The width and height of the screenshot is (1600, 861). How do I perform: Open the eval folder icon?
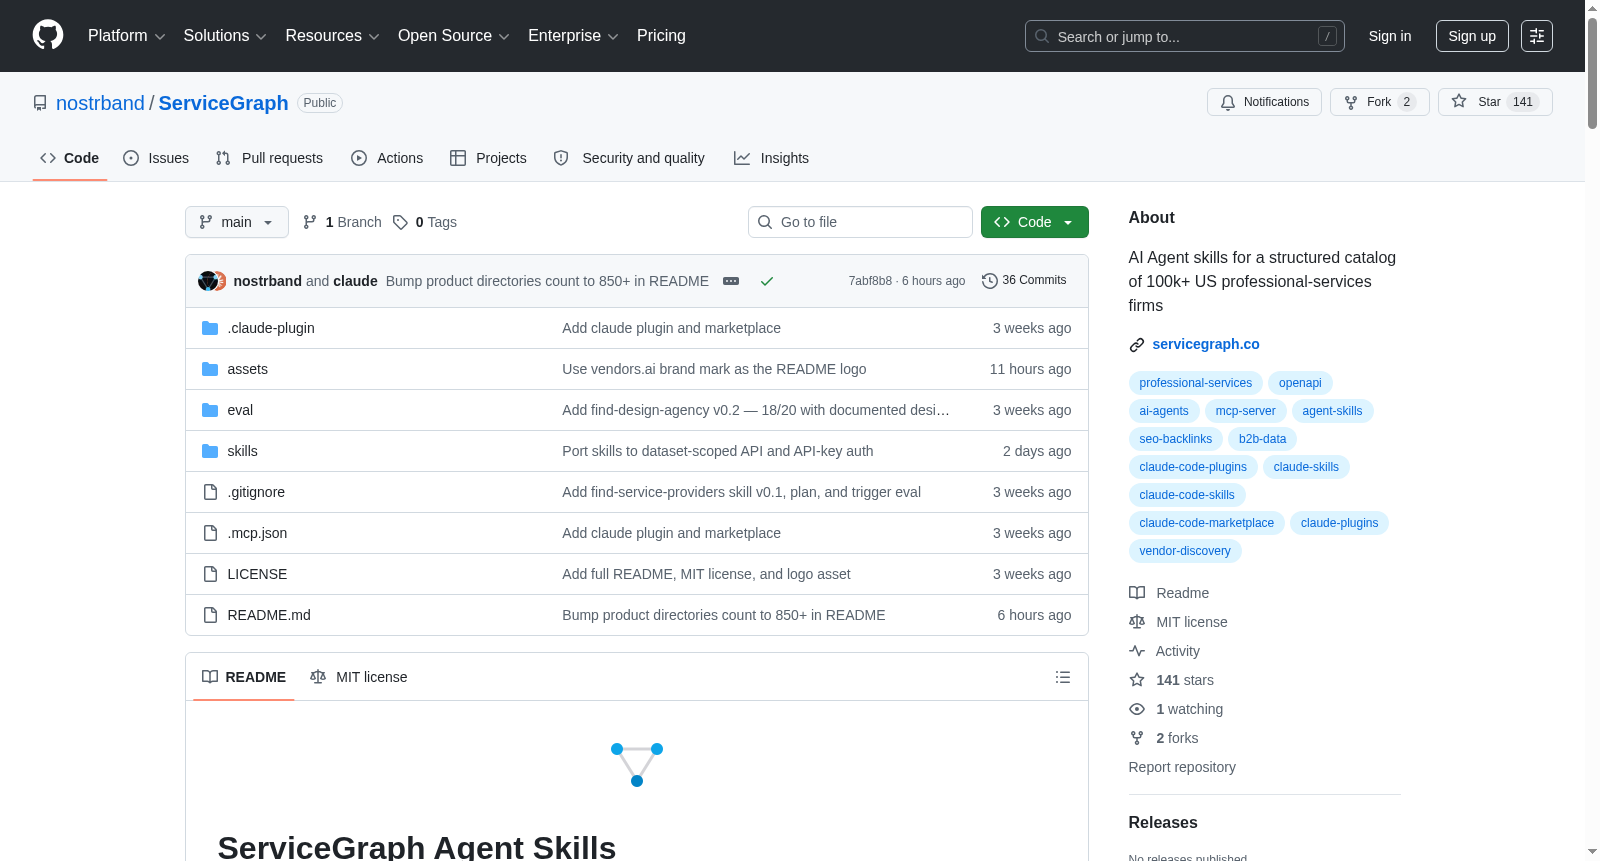click(x=210, y=410)
